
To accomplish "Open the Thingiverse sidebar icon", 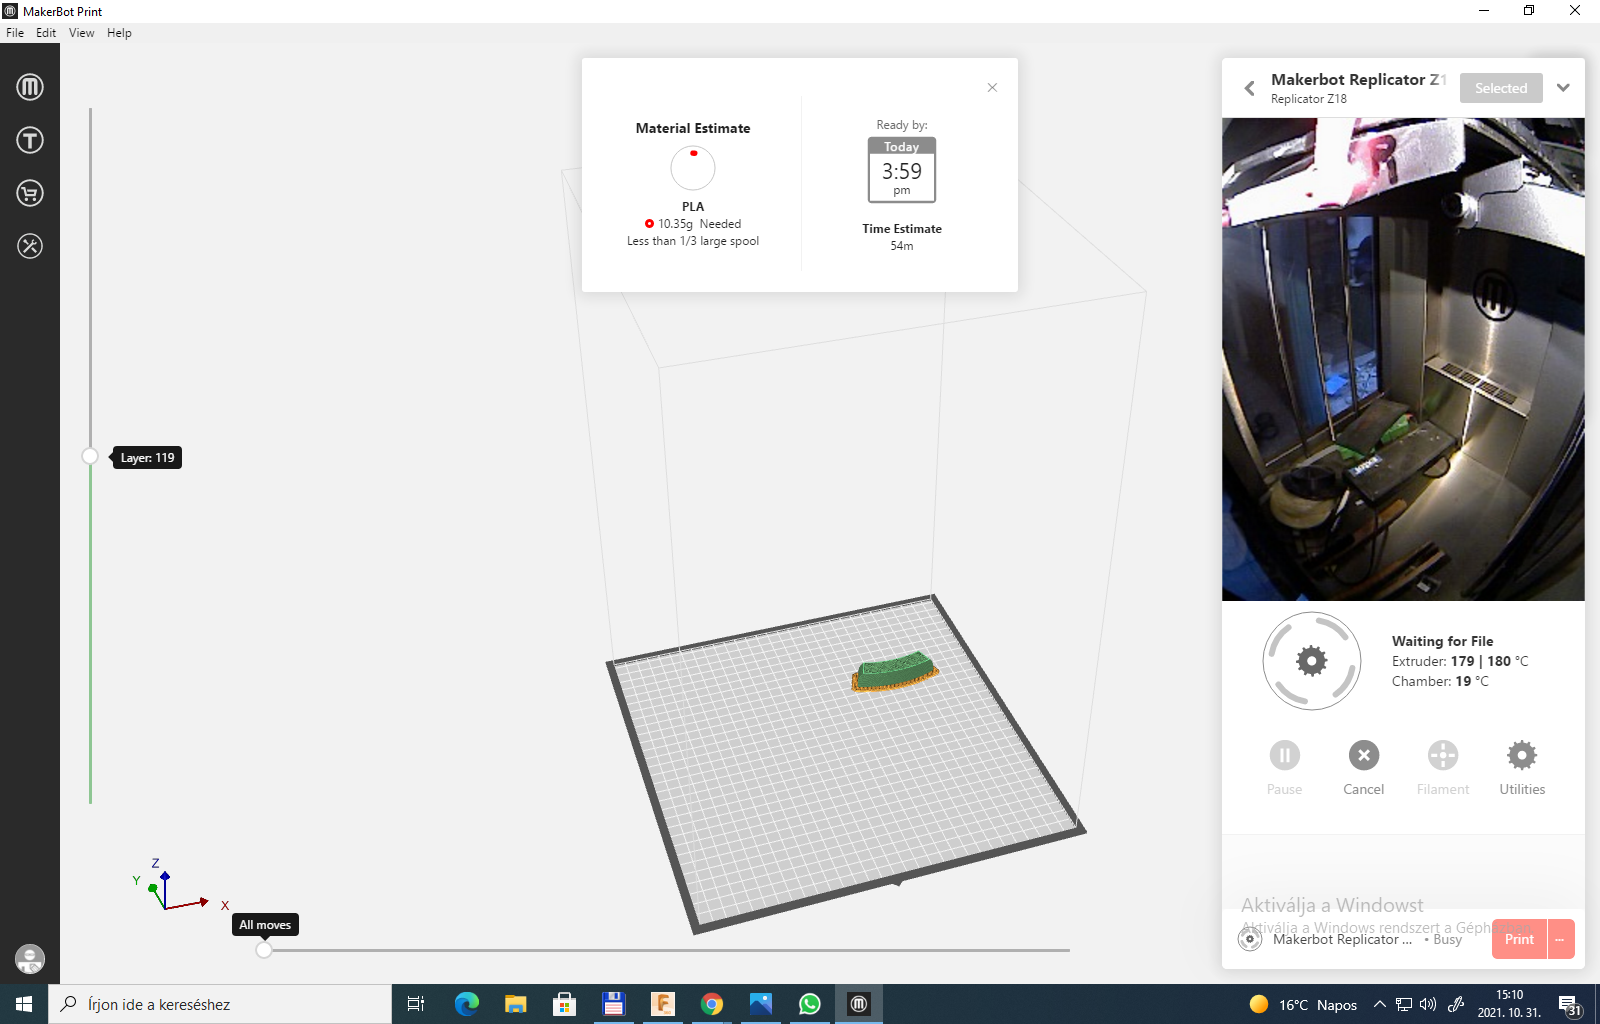I will pos(30,140).
